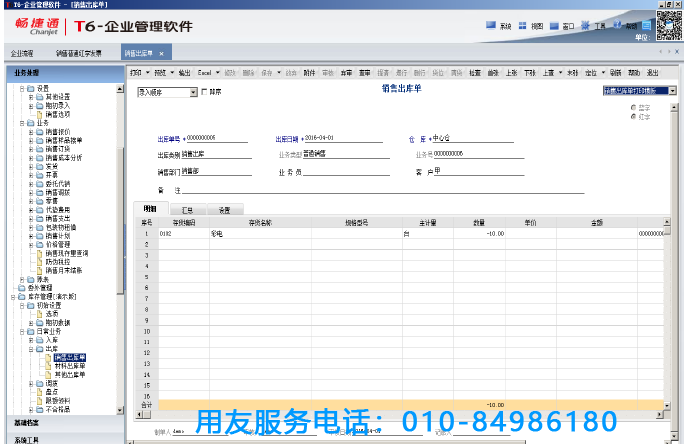
Task: Click the 业务员 input field
Action: (x=346, y=172)
